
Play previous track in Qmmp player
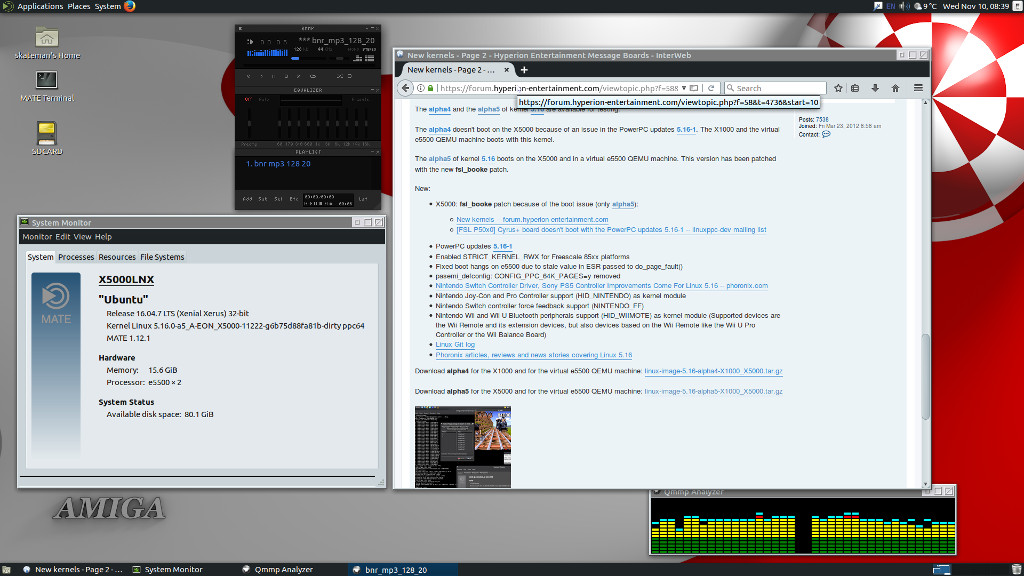click(x=249, y=76)
